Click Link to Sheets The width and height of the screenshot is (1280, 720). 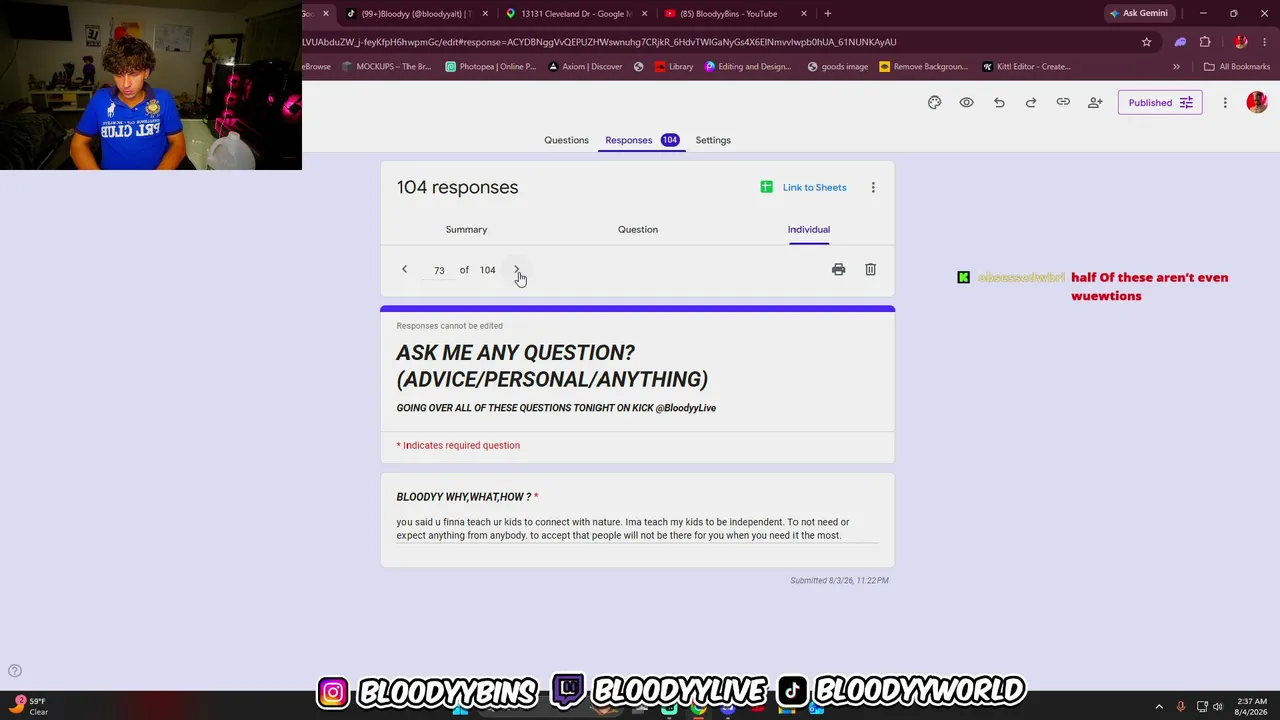(803, 187)
